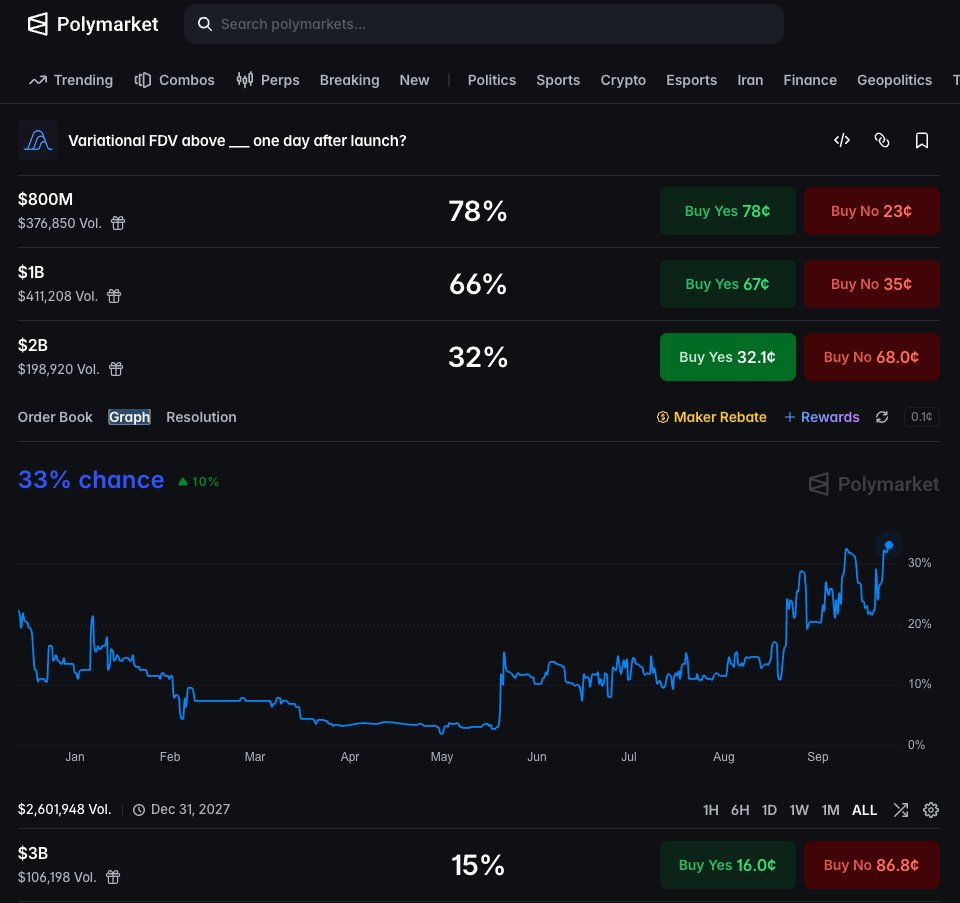Viewport: 960px width, 903px height.
Task: Set chart range to 6H
Action: (x=740, y=810)
